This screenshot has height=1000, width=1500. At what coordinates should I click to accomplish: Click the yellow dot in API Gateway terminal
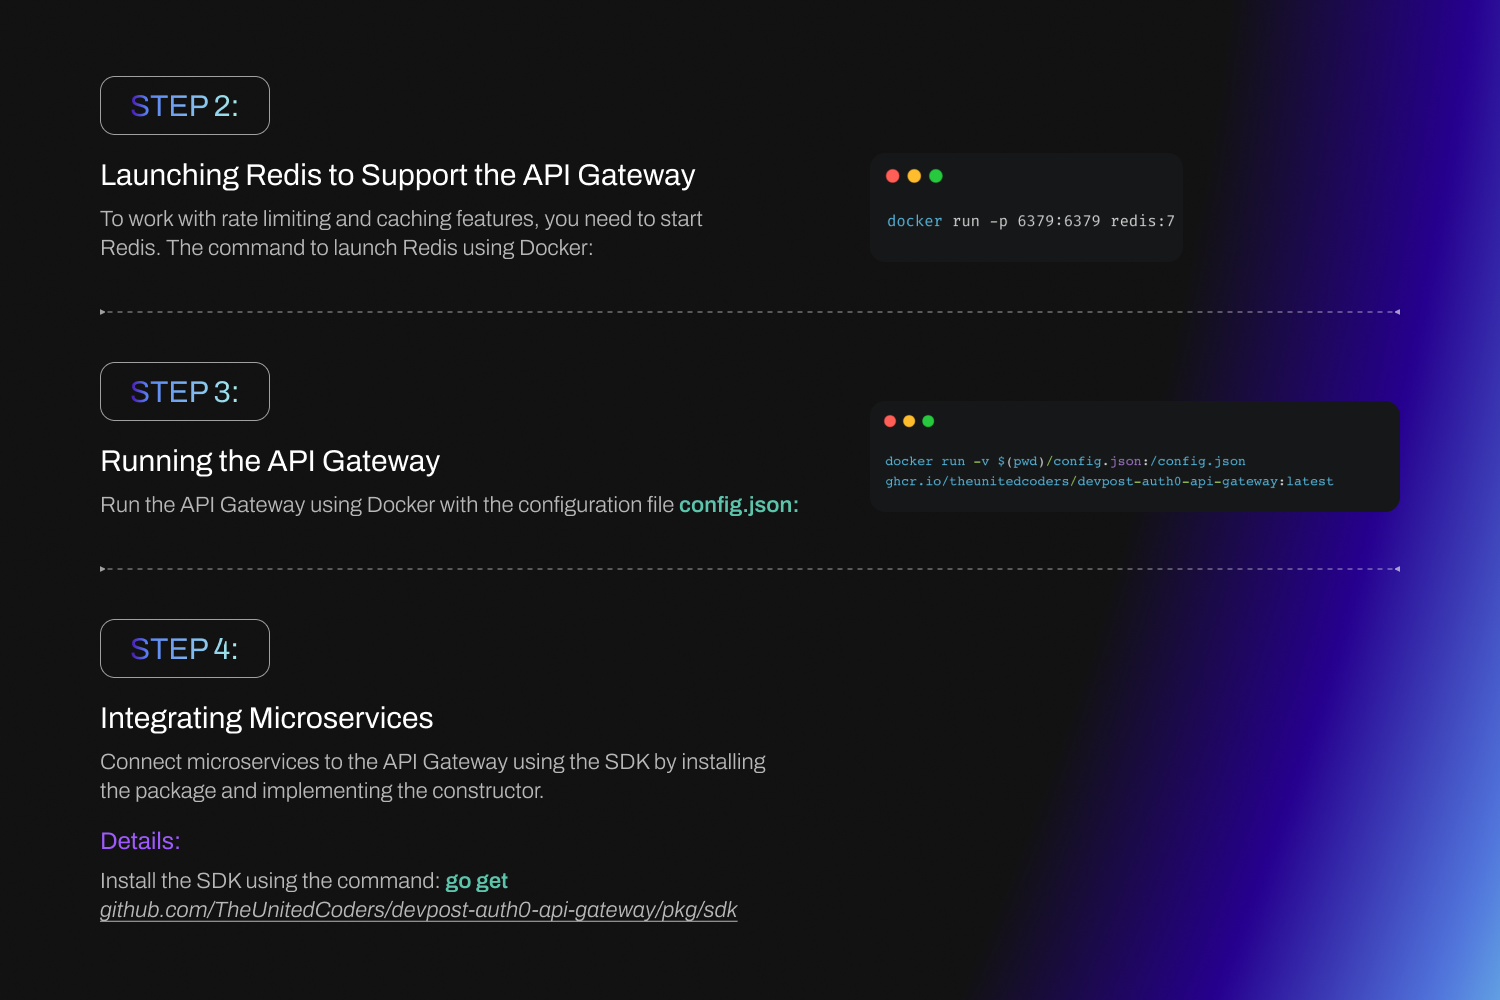coord(909,421)
